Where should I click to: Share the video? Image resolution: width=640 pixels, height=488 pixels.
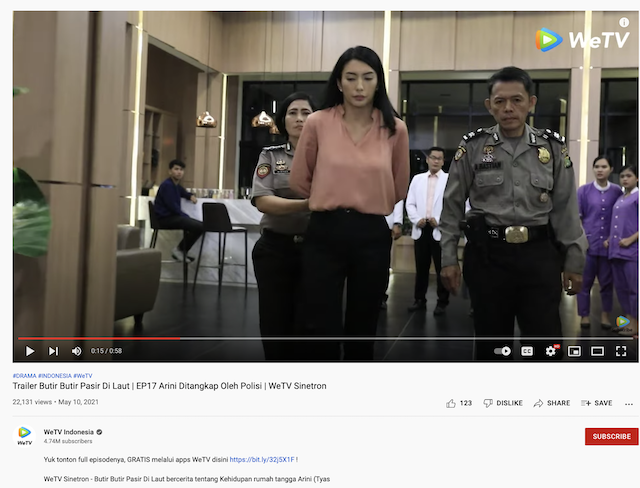click(x=551, y=403)
